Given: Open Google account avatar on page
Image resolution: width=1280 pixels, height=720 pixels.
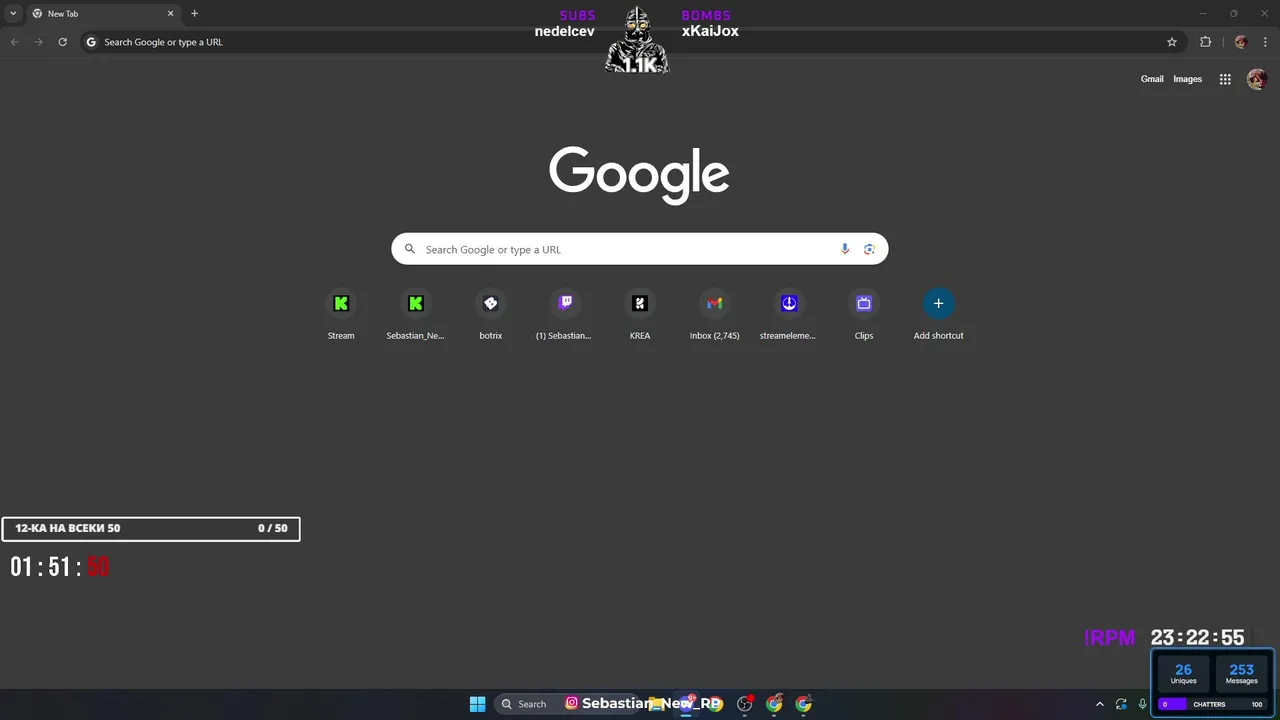Looking at the screenshot, I should pyautogui.click(x=1257, y=79).
